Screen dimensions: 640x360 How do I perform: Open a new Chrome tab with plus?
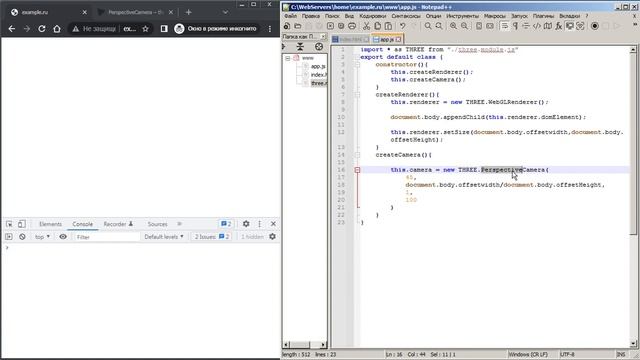pos(188,12)
